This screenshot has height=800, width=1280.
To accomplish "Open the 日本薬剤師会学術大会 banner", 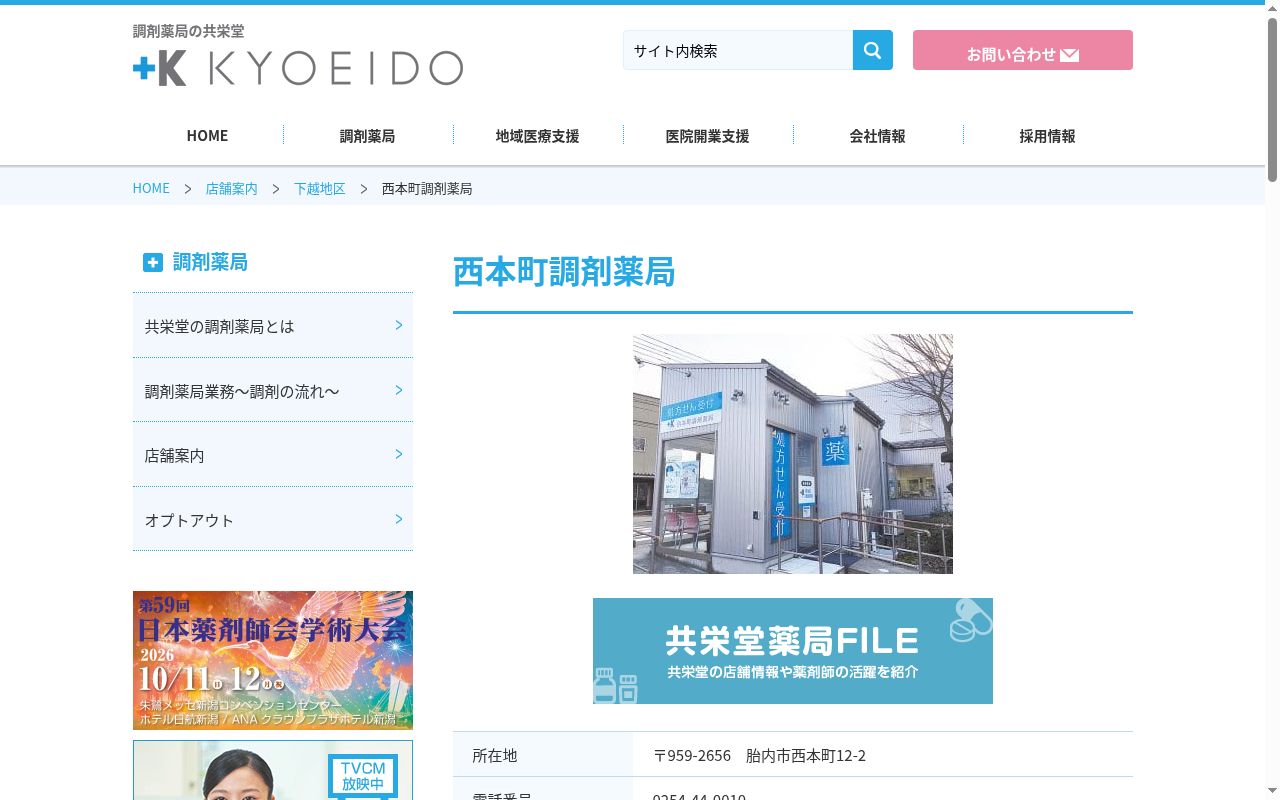I will tap(273, 660).
